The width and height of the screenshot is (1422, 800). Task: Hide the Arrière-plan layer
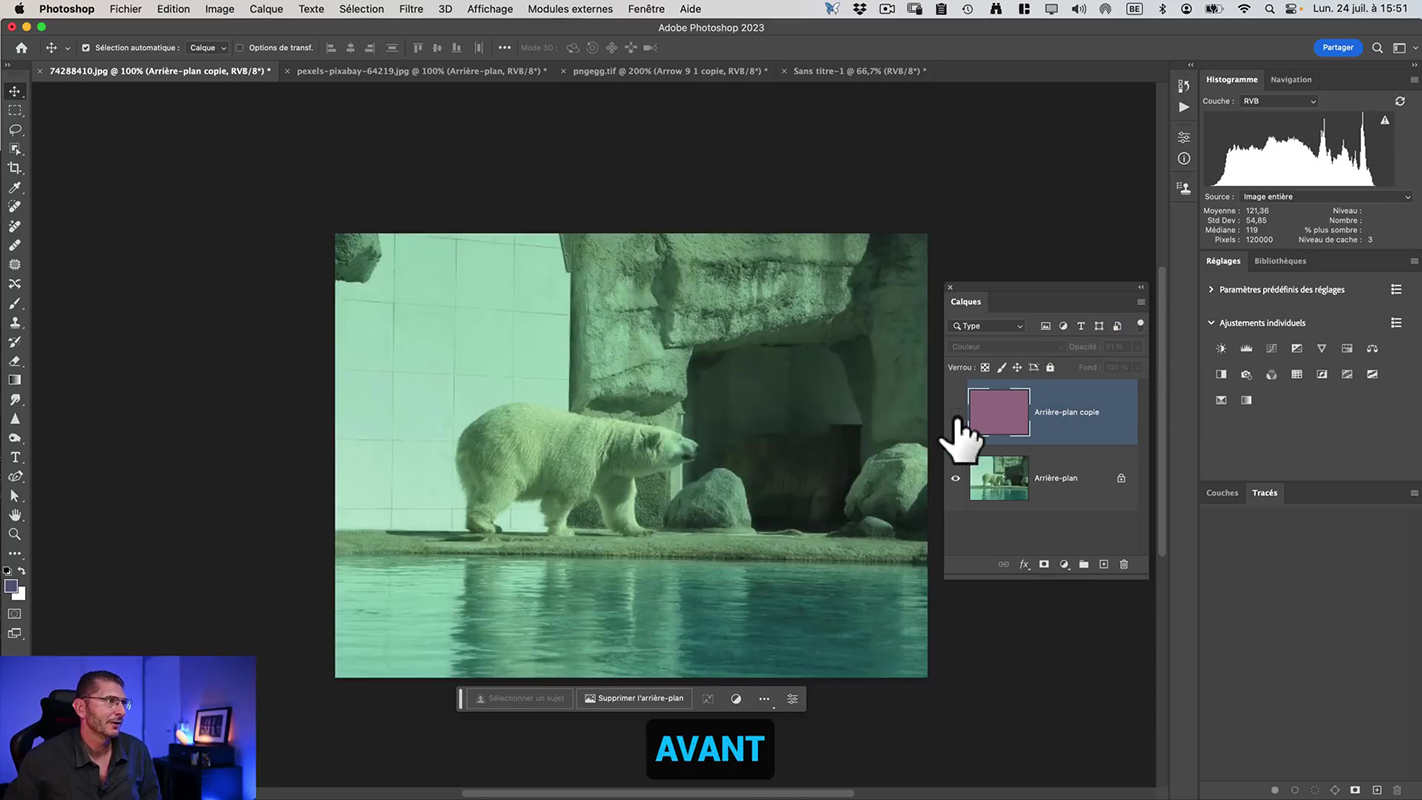point(955,478)
